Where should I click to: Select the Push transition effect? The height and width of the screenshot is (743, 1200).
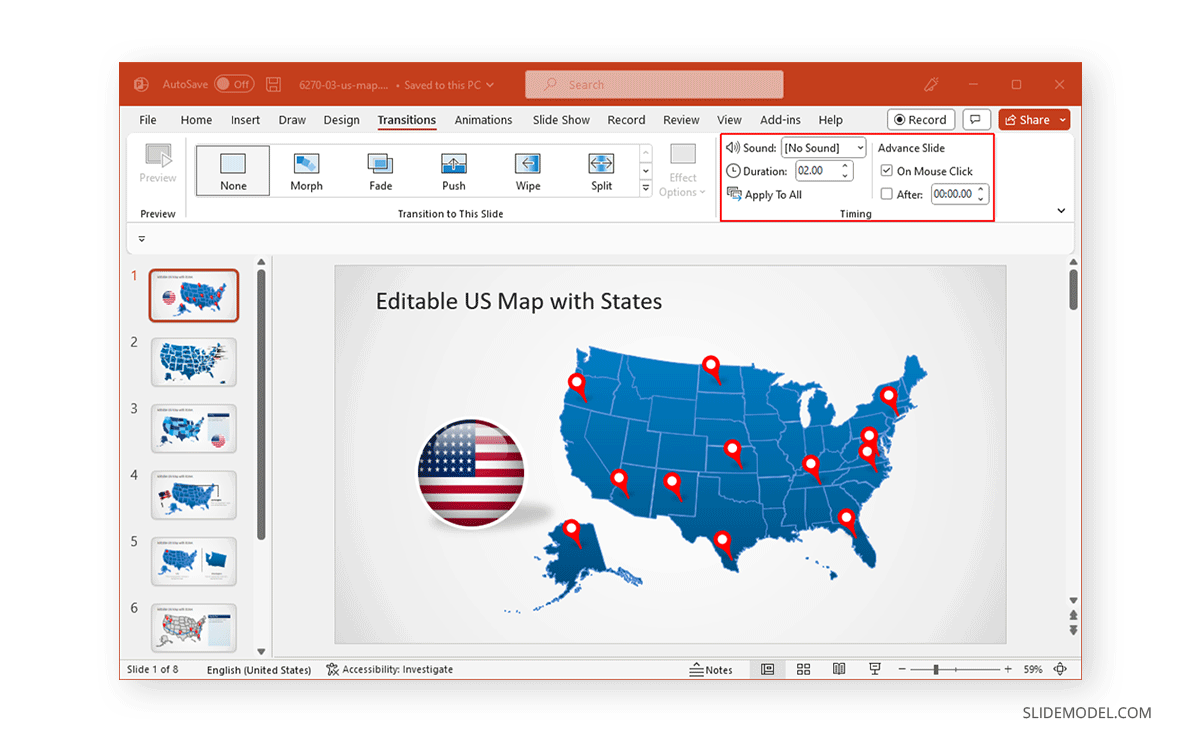tap(453, 170)
